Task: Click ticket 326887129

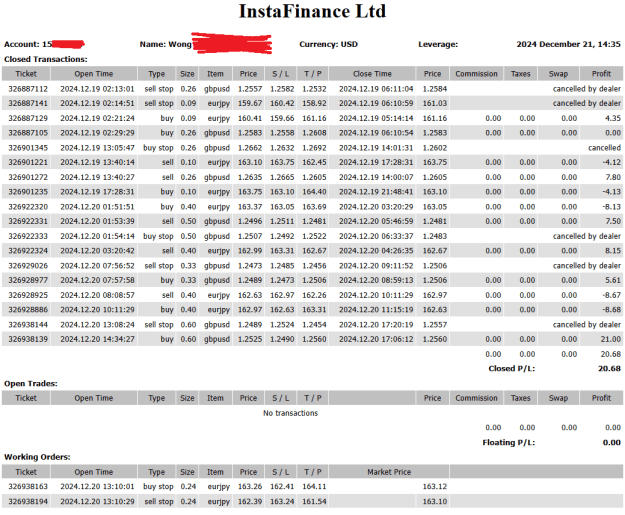Action: (x=28, y=118)
